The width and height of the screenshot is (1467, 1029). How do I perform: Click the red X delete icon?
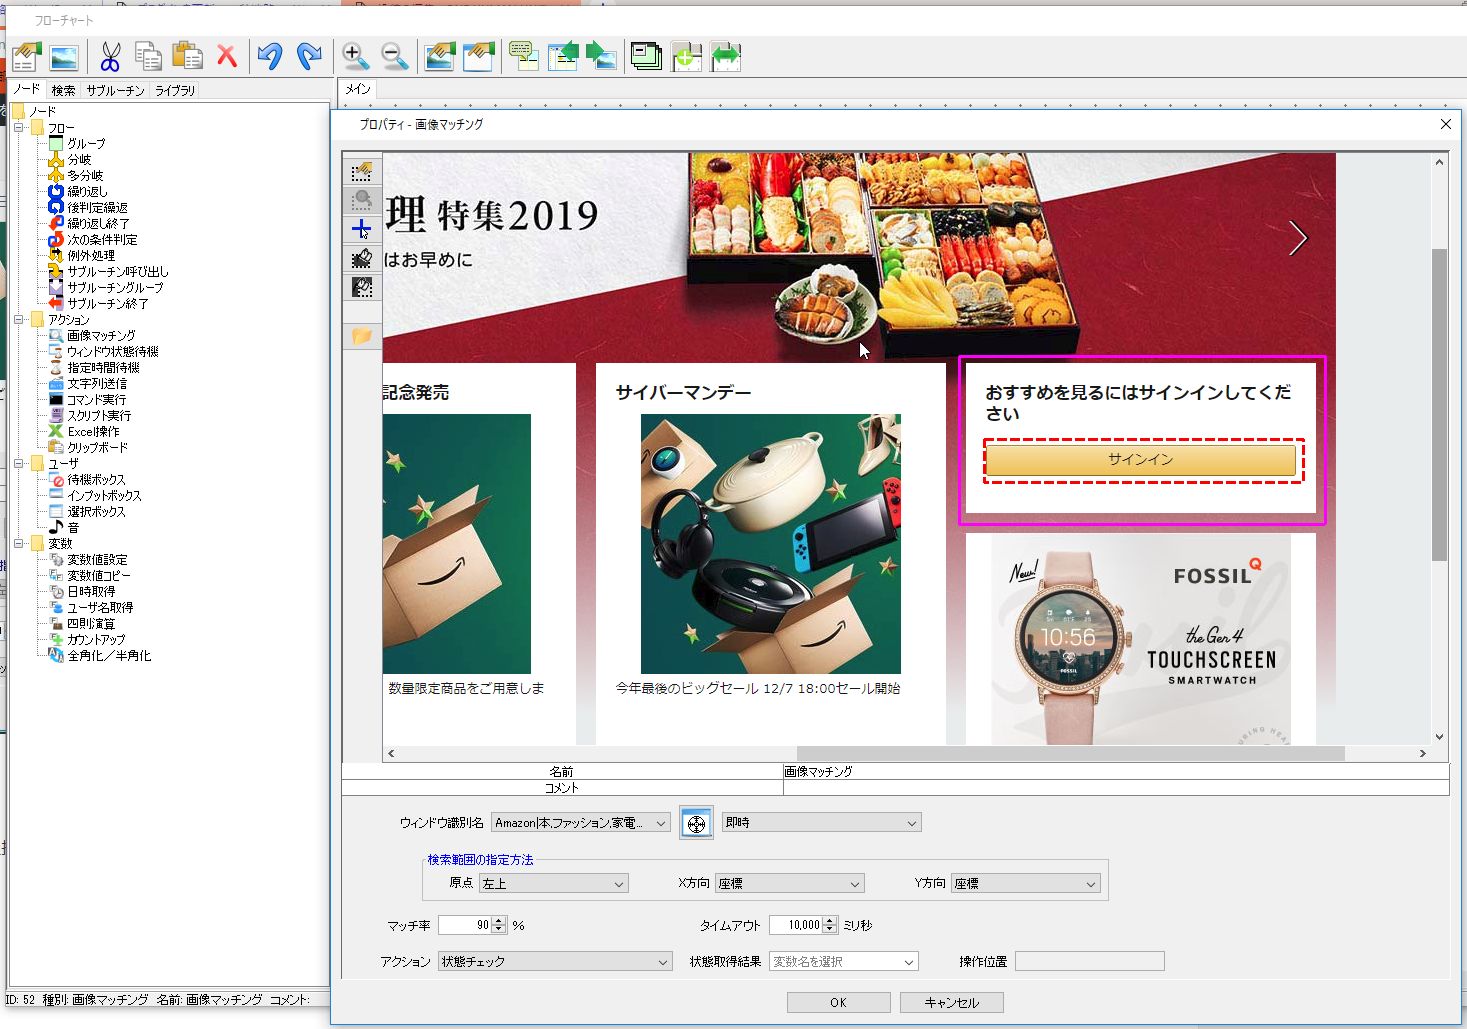click(x=227, y=57)
